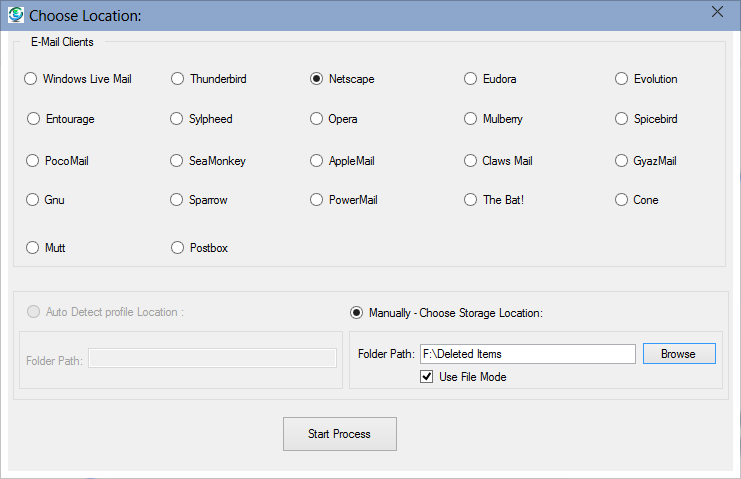Choose the Opera mail client option
The image size is (741, 479).
tap(317, 119)
